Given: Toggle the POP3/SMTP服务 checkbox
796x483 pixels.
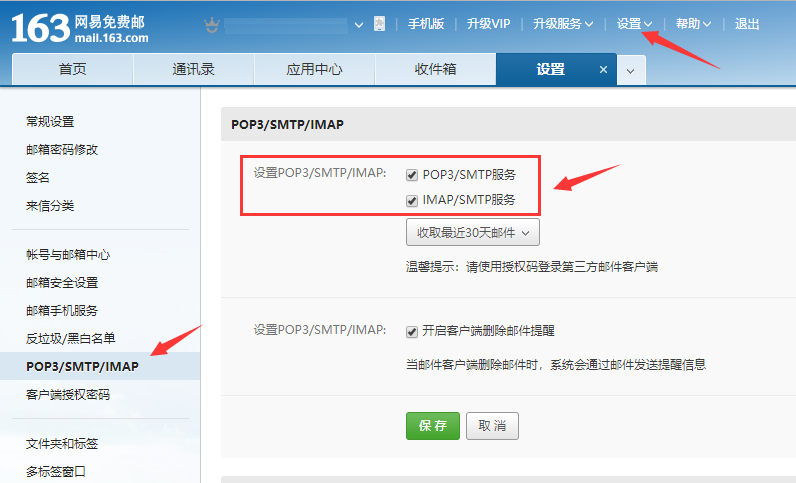Looking at the screenshot, I should [412, 174].
